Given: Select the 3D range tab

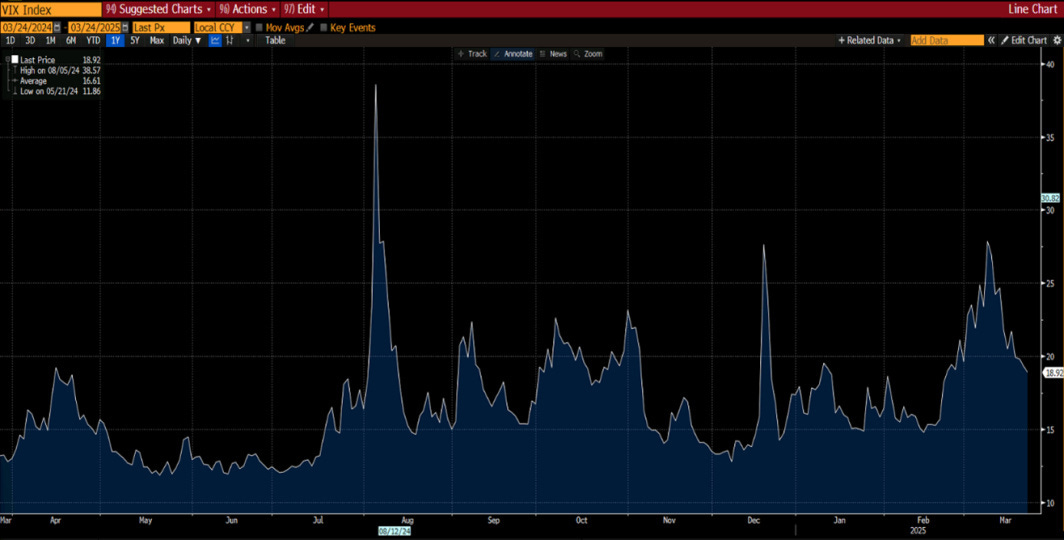Looking at the screenshot, I should pyautogui.click(x=31, y=40).
